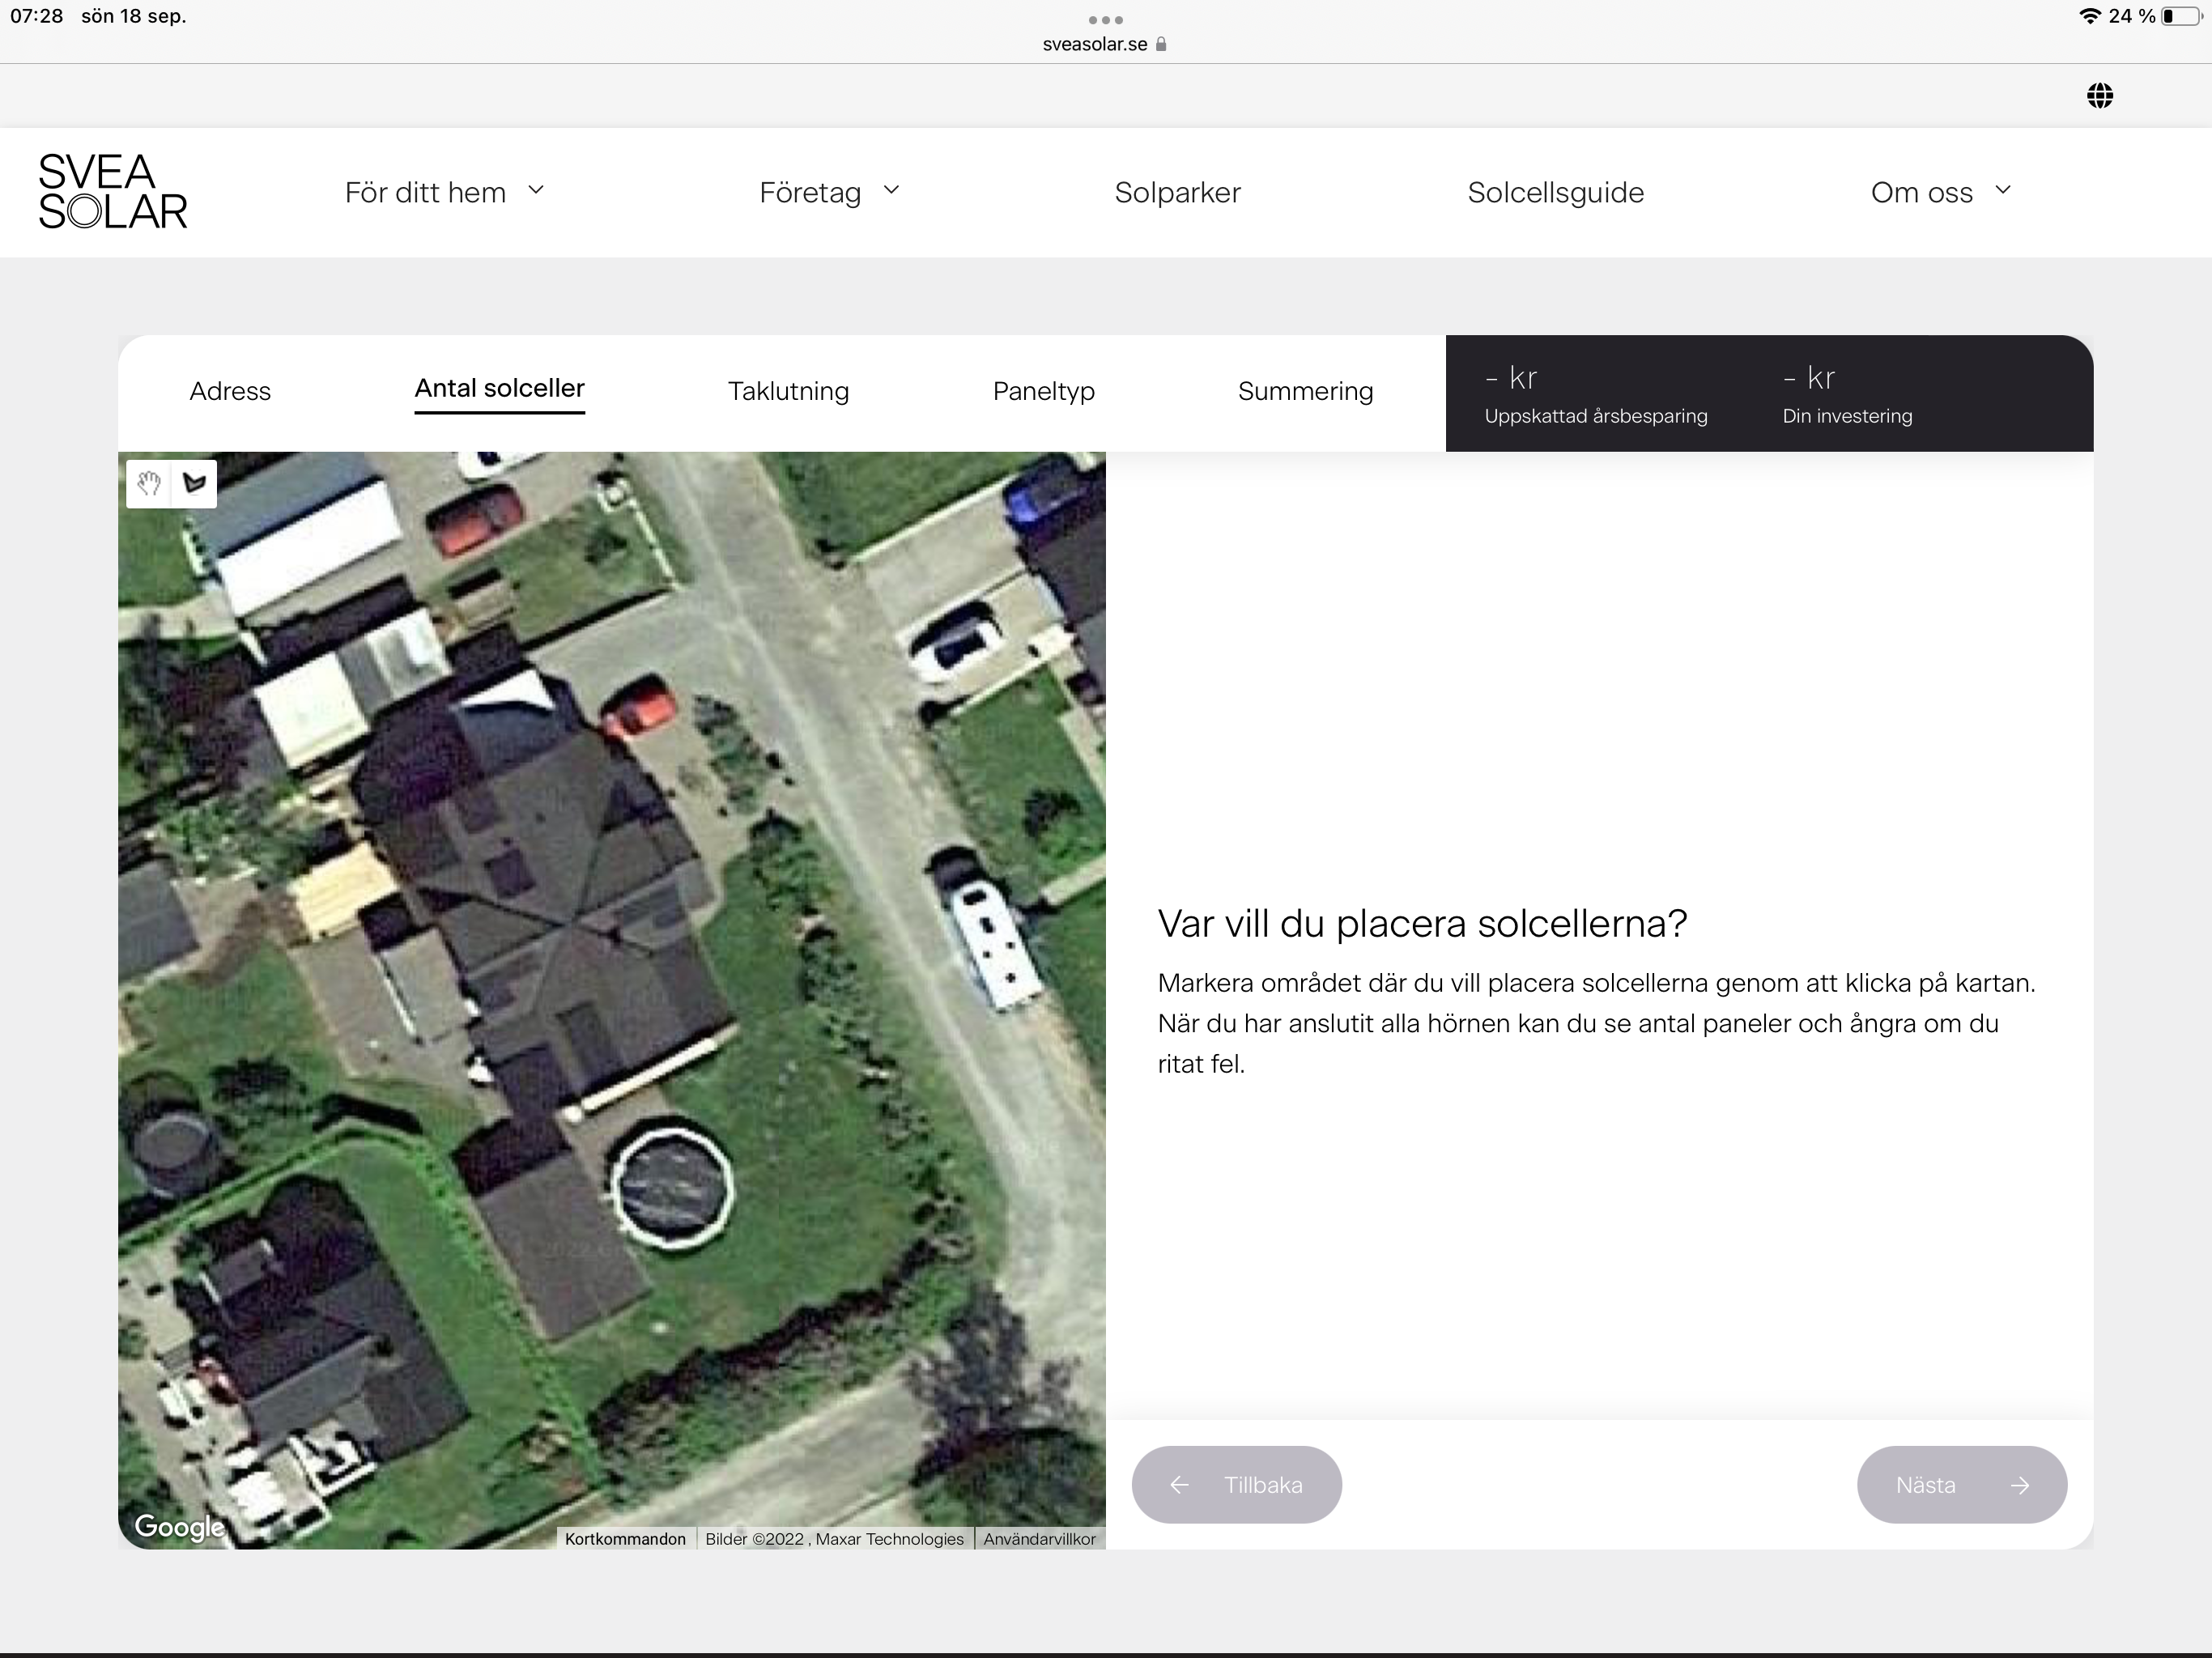Open the Solparker menu item
Screen dimensions: 2212x1658
pyautogui.click(x=1177, y=192)
